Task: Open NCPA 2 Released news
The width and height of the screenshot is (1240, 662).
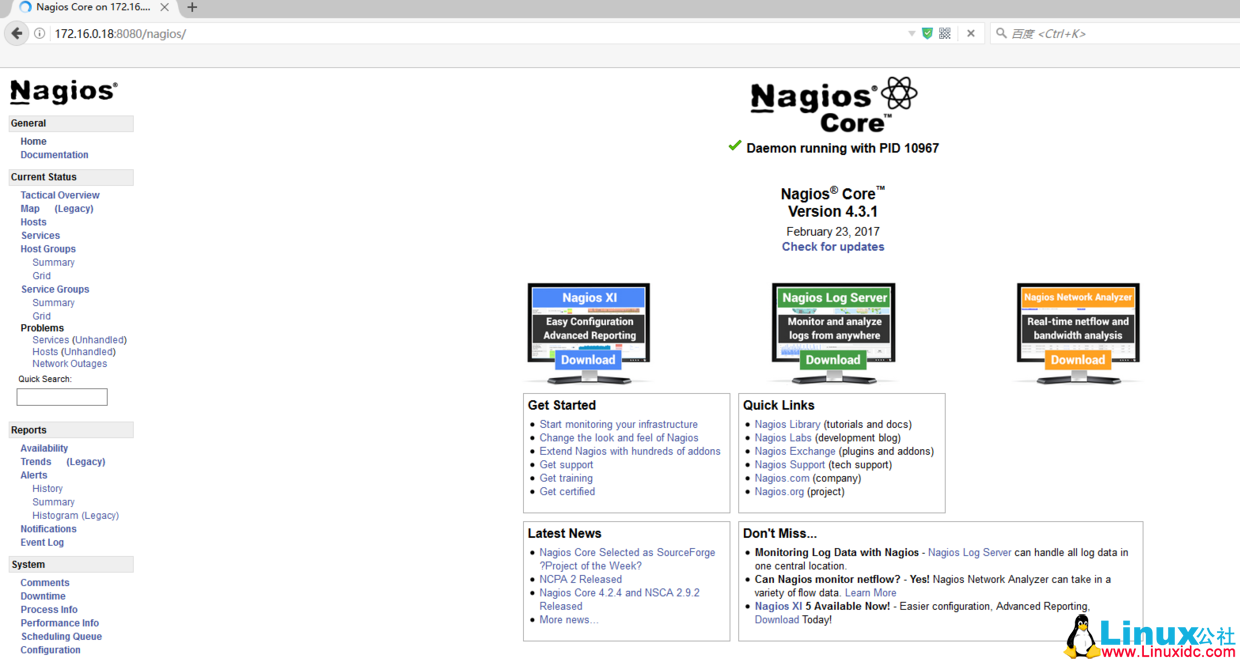Action: tap(581, 580)
